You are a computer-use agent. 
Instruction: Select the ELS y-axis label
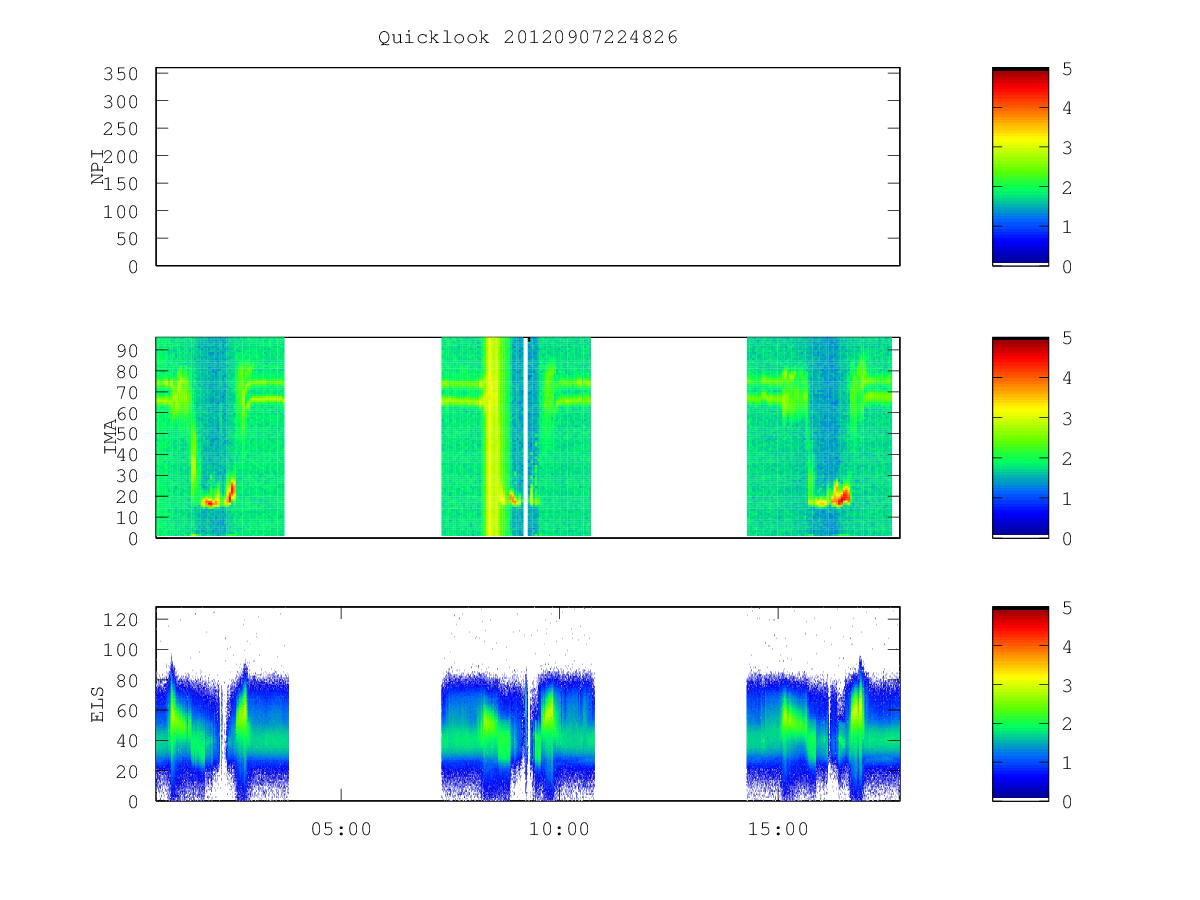[98, 704]
